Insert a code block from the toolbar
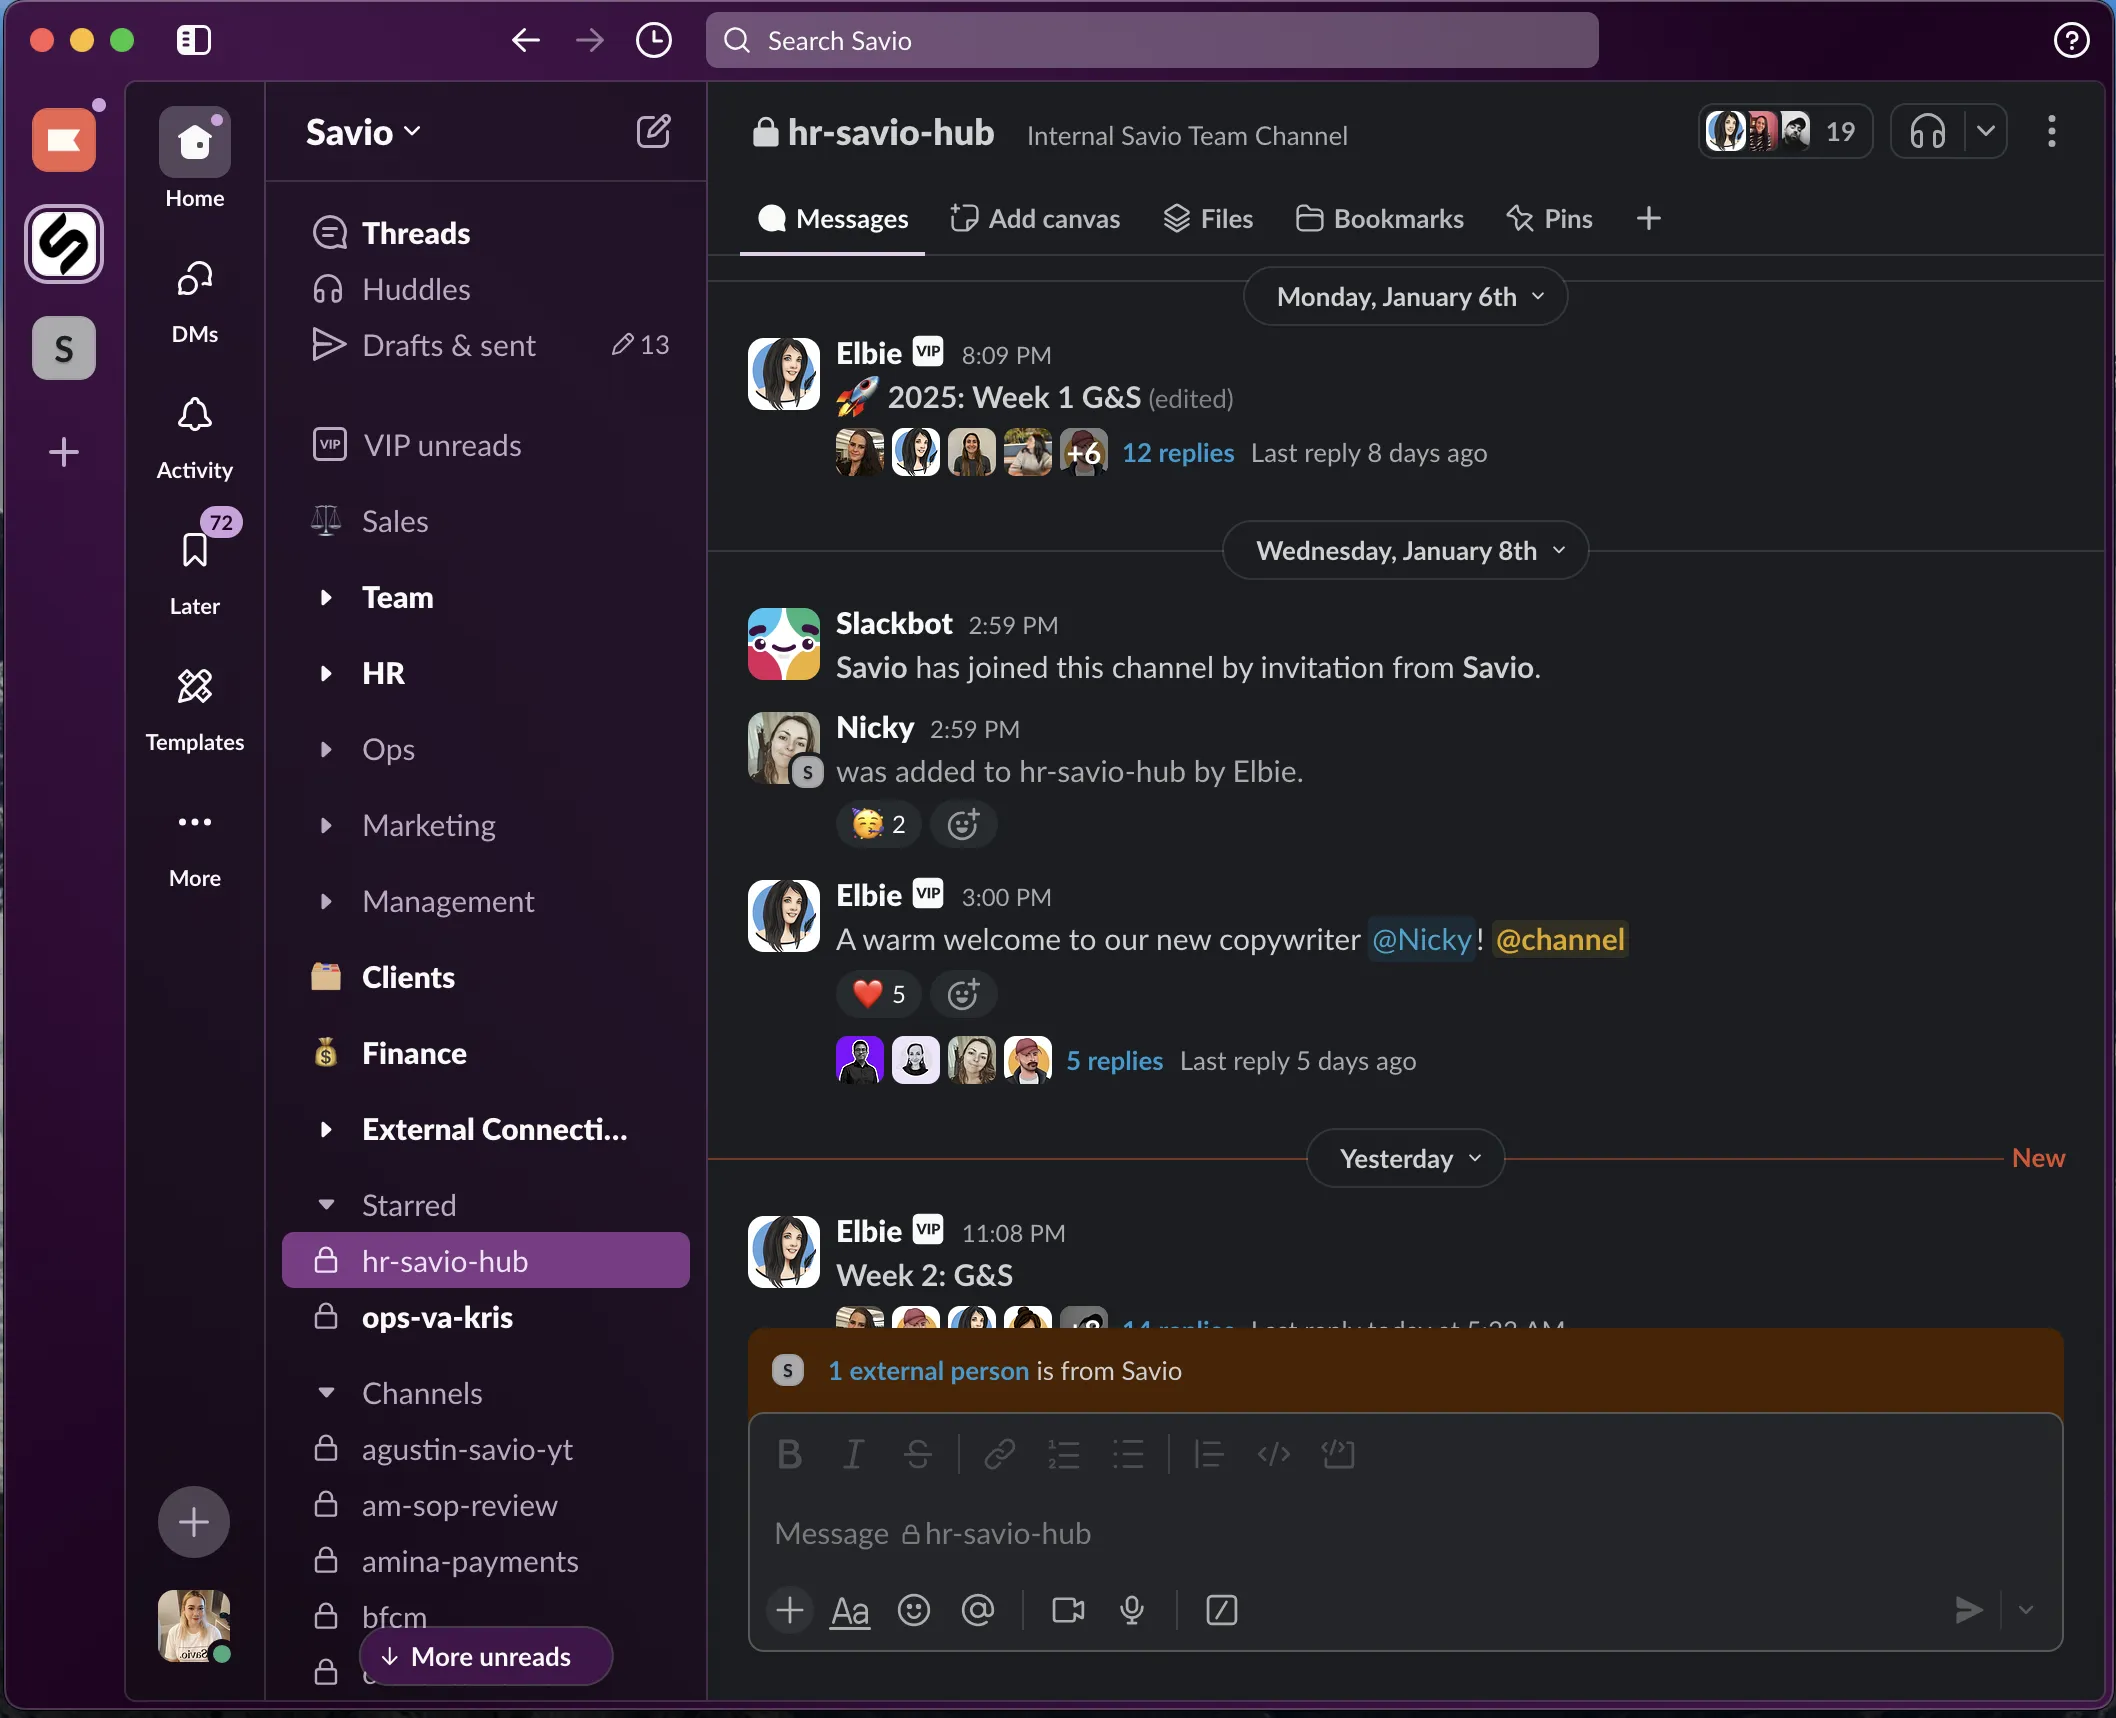This screenshot has width=2116, height=1718. [x=1337, y=1454]
